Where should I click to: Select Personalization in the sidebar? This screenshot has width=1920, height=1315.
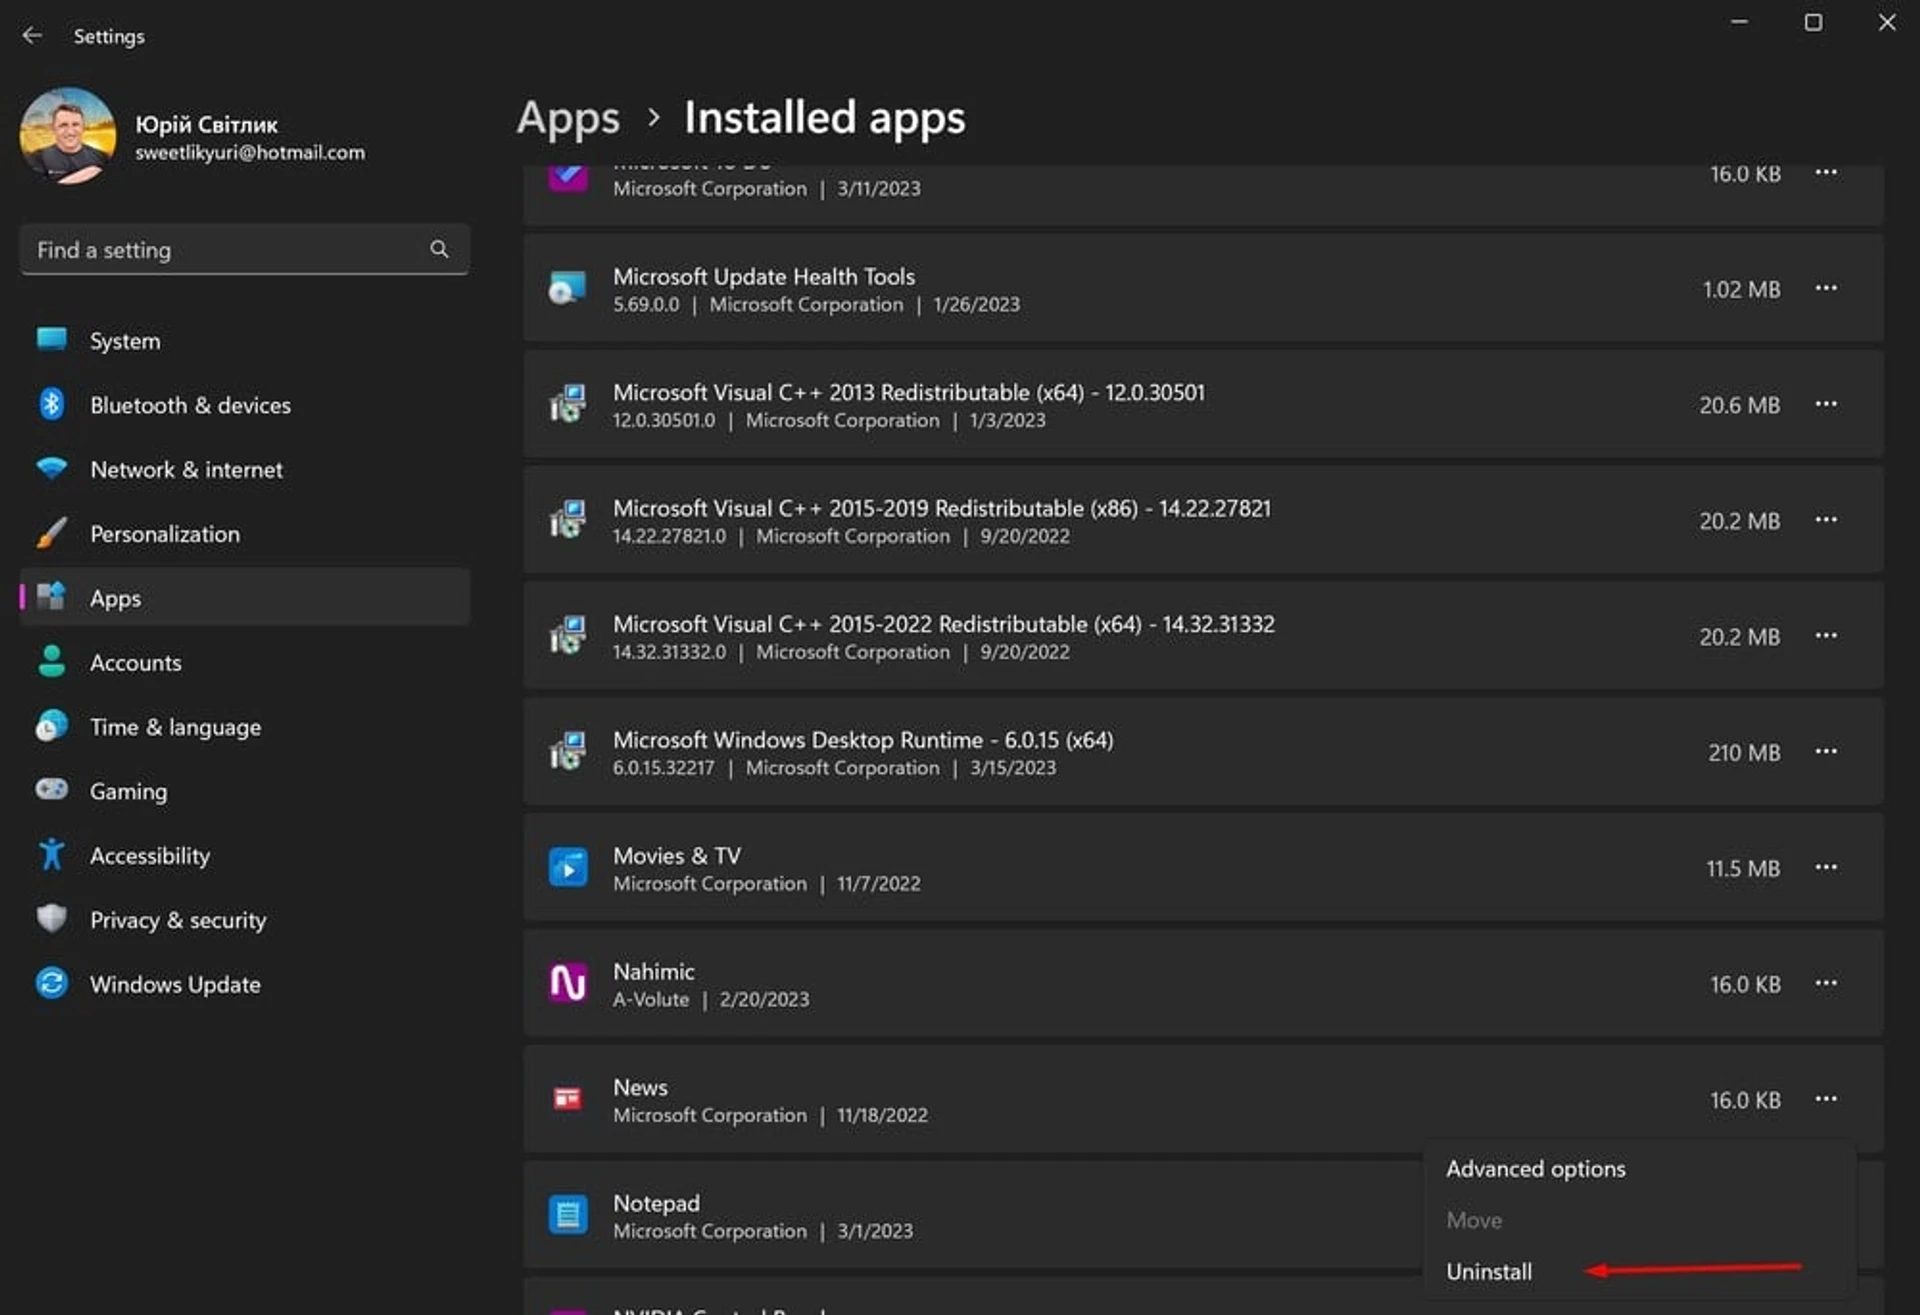tap(244, 534)
